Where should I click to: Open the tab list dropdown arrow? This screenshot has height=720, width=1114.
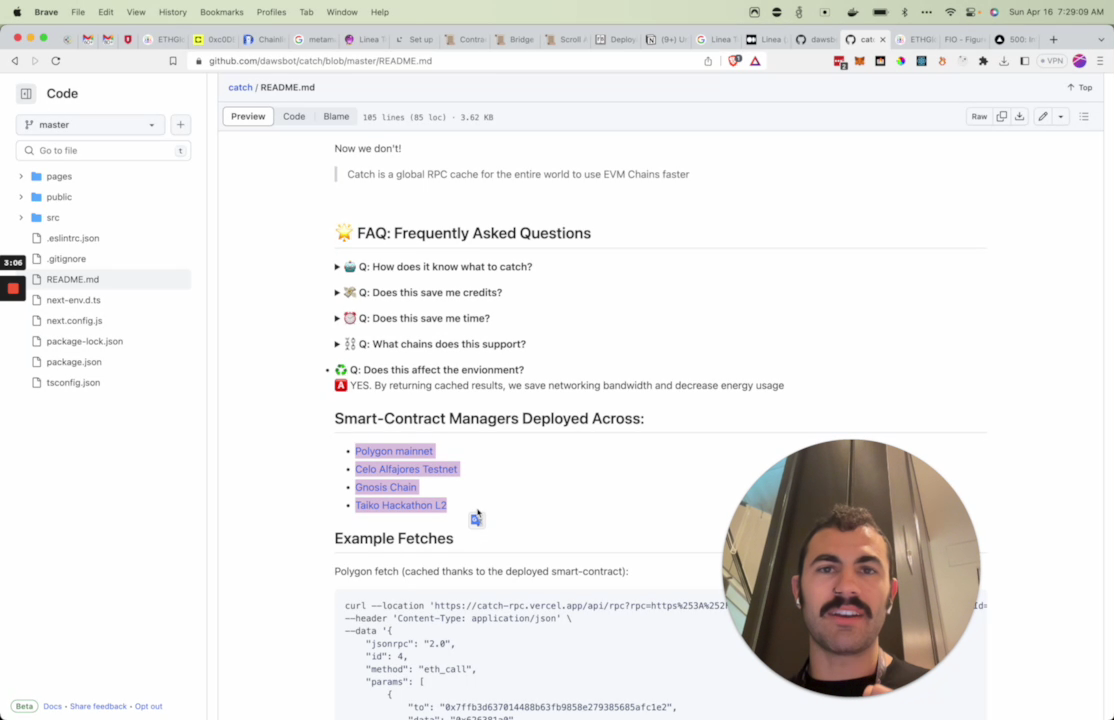[1101, 40]
